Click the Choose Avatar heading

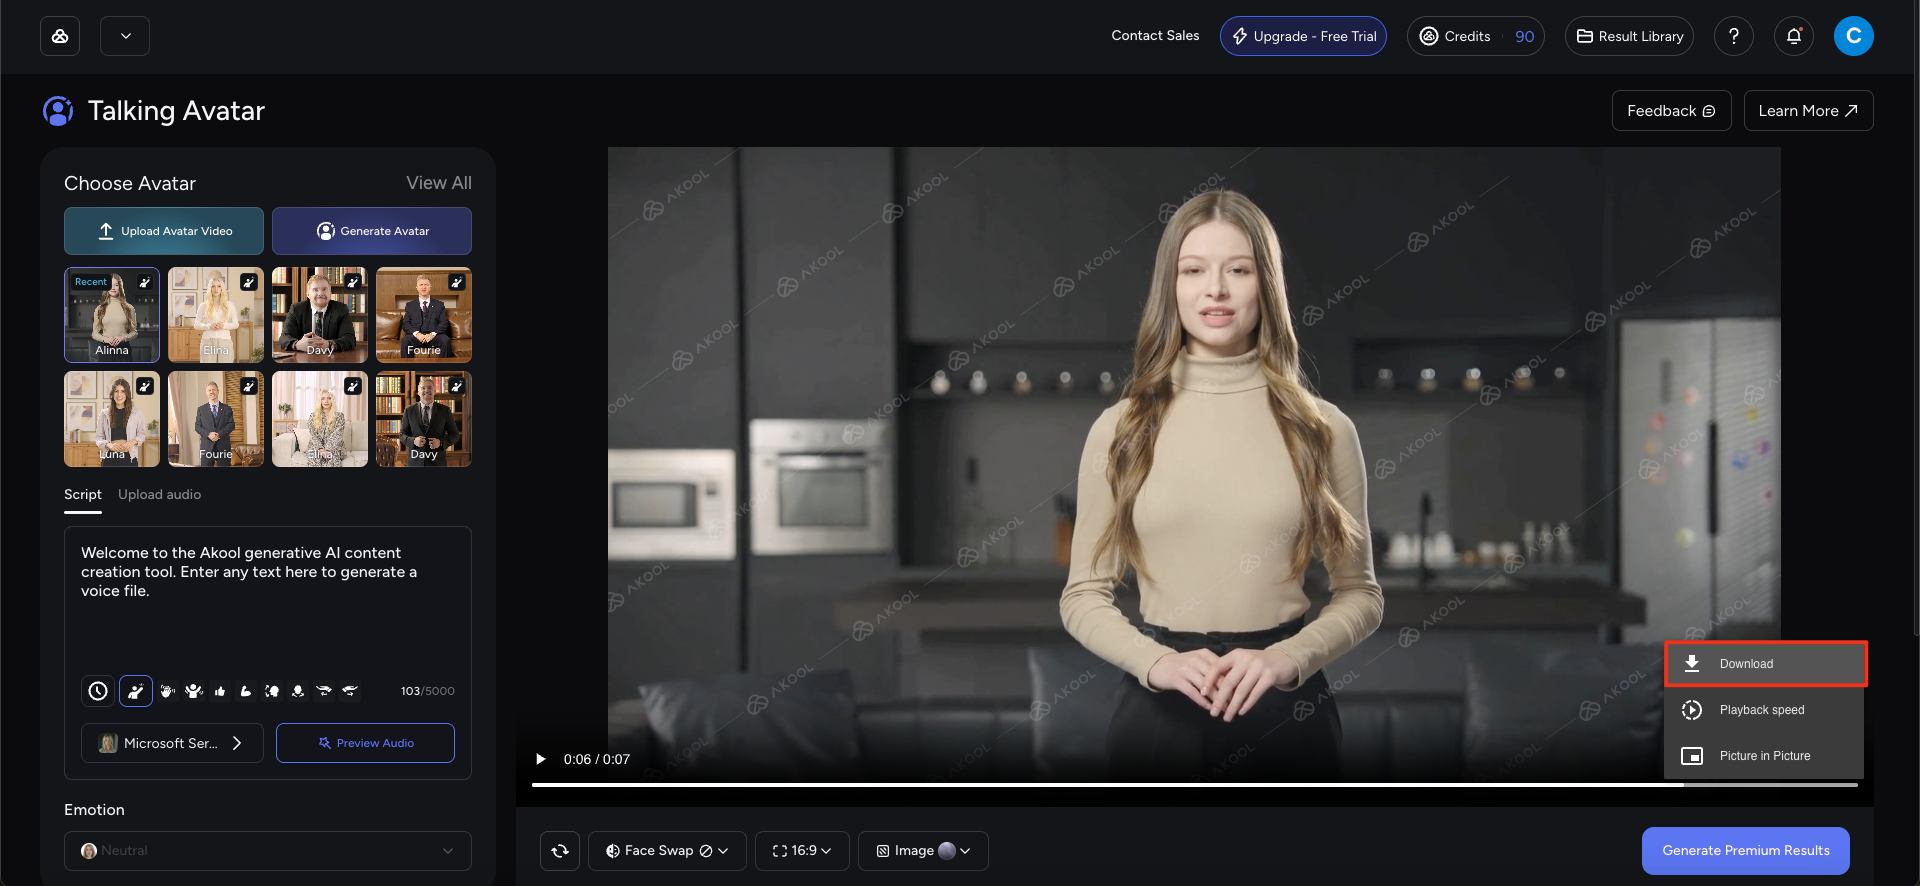pos(130,183)
